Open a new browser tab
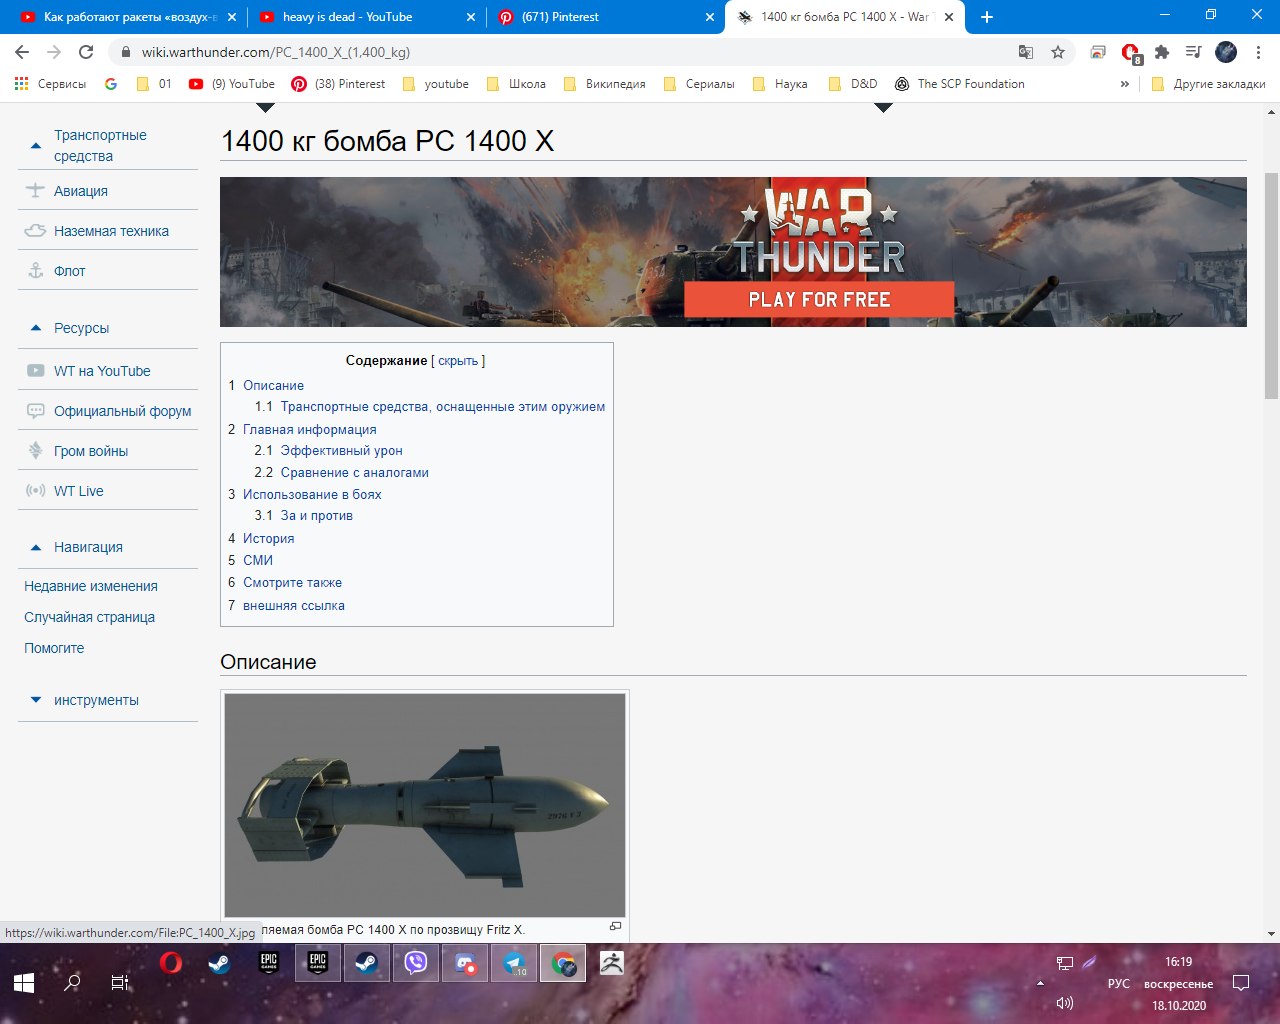The height and width of the screenshot is (1024, 1280). click(x=987, y=17)
